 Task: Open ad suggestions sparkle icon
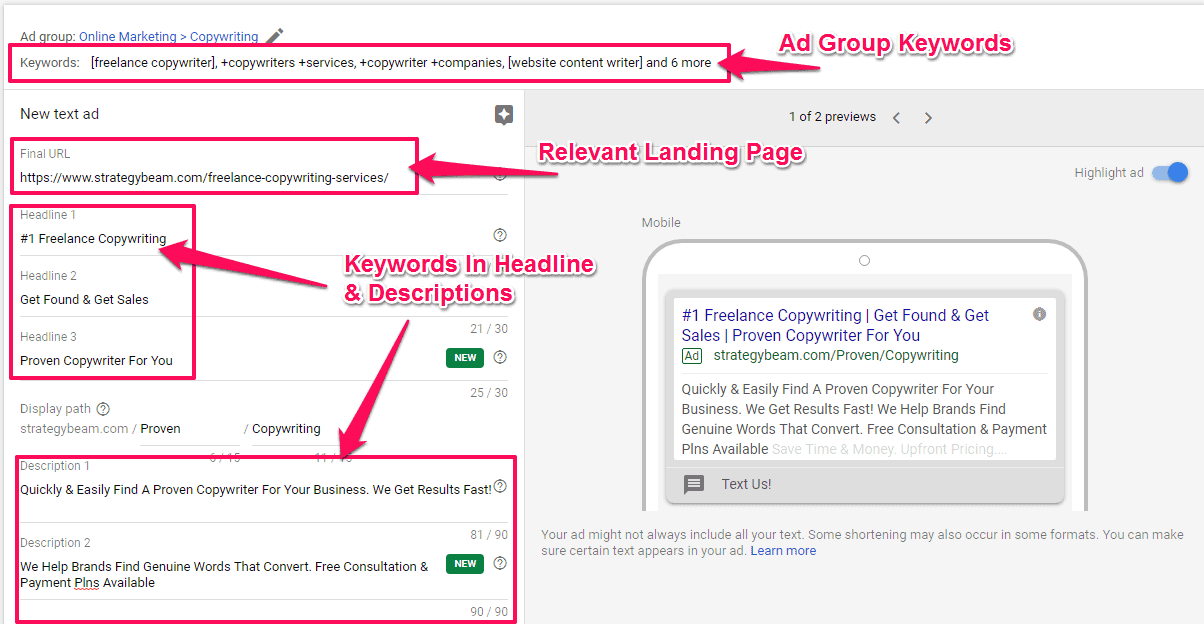click(504, 115)
